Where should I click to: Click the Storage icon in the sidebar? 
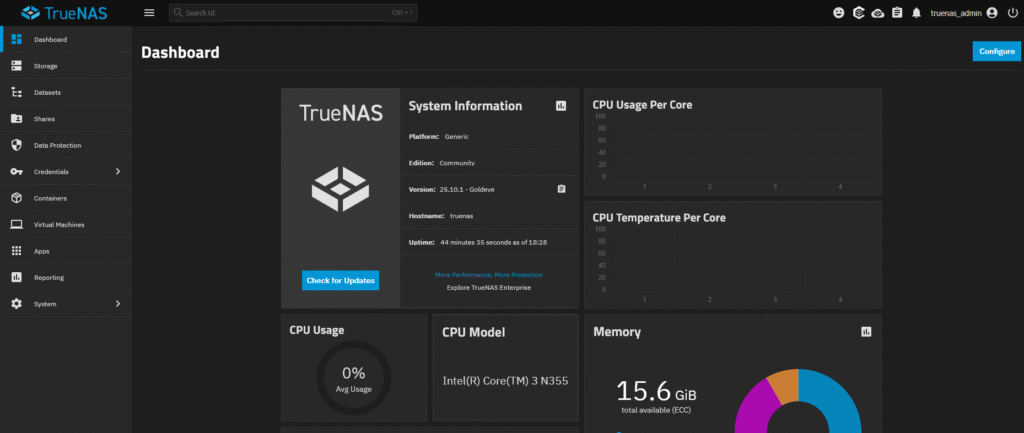tap(17, 66)
